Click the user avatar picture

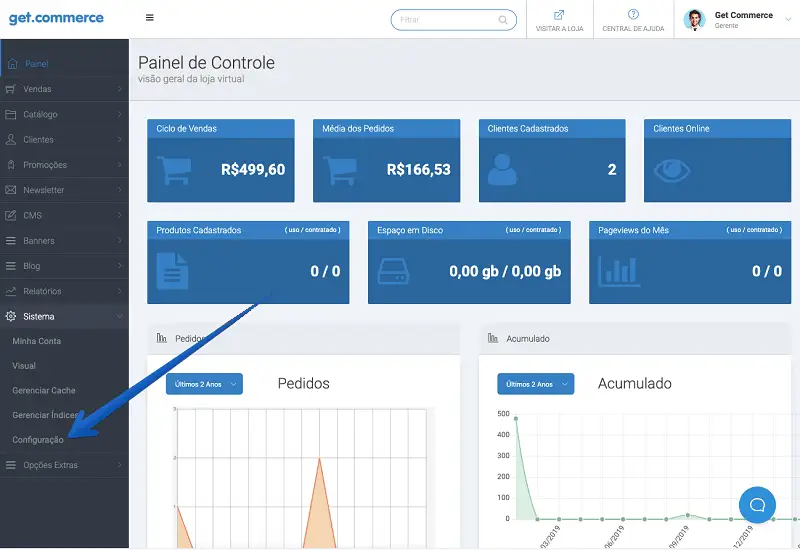click(x=695, y=20)
